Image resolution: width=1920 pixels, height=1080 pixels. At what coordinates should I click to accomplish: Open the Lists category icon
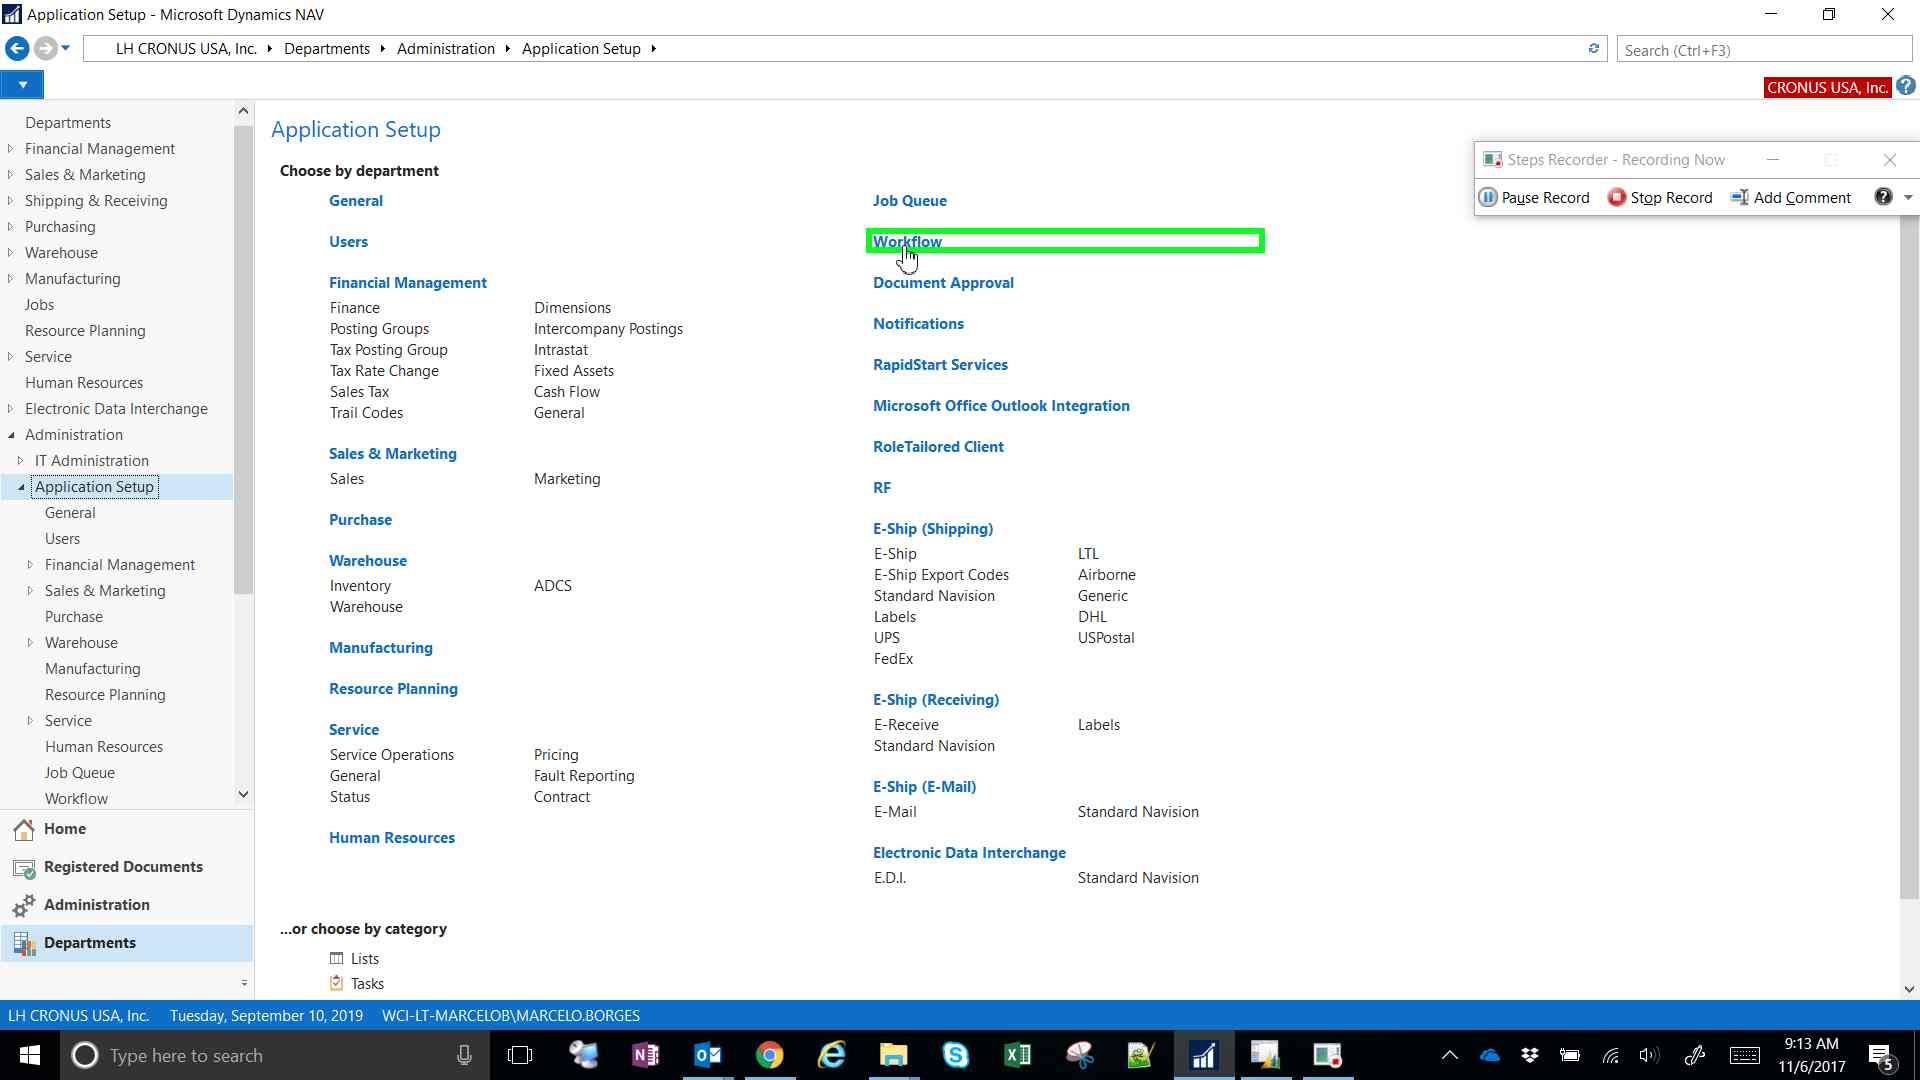pos(337,958)
